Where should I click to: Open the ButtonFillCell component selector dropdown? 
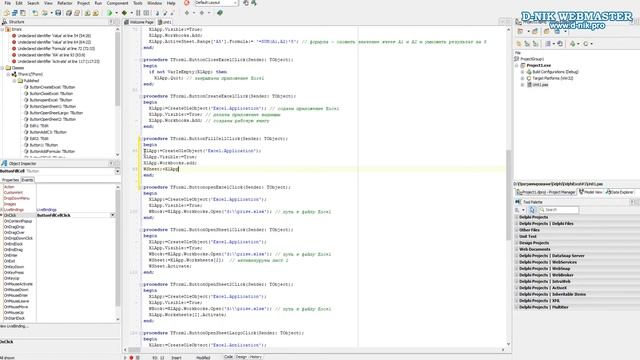[x=118, y=171]
